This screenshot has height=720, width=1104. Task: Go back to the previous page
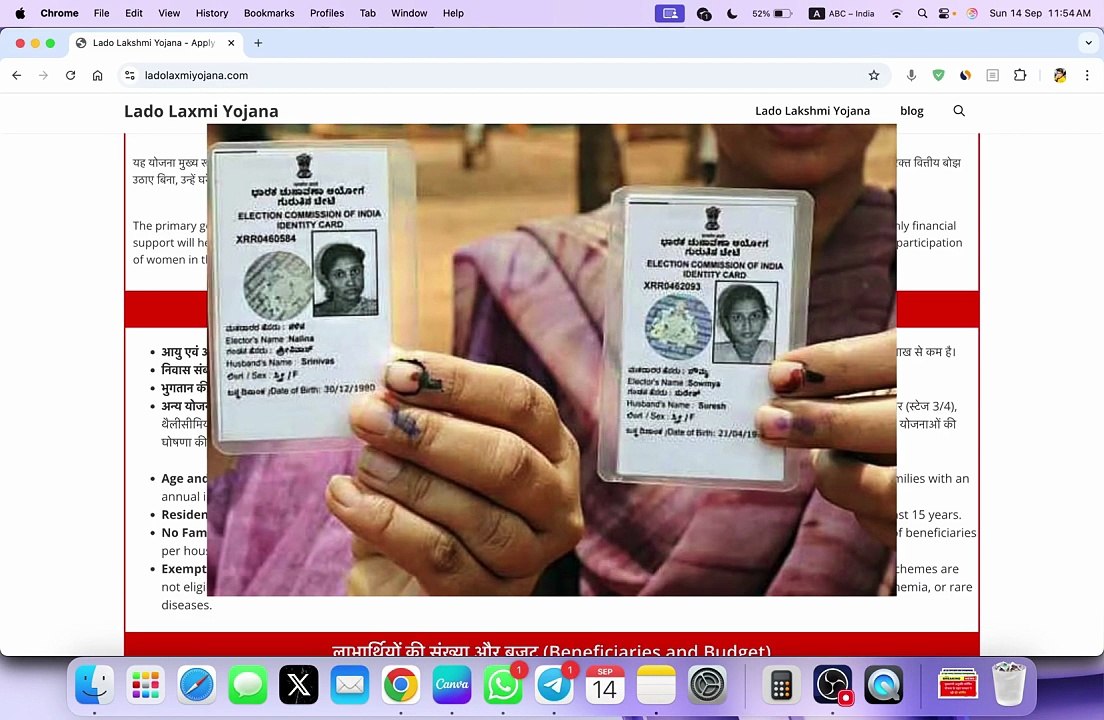17,75
